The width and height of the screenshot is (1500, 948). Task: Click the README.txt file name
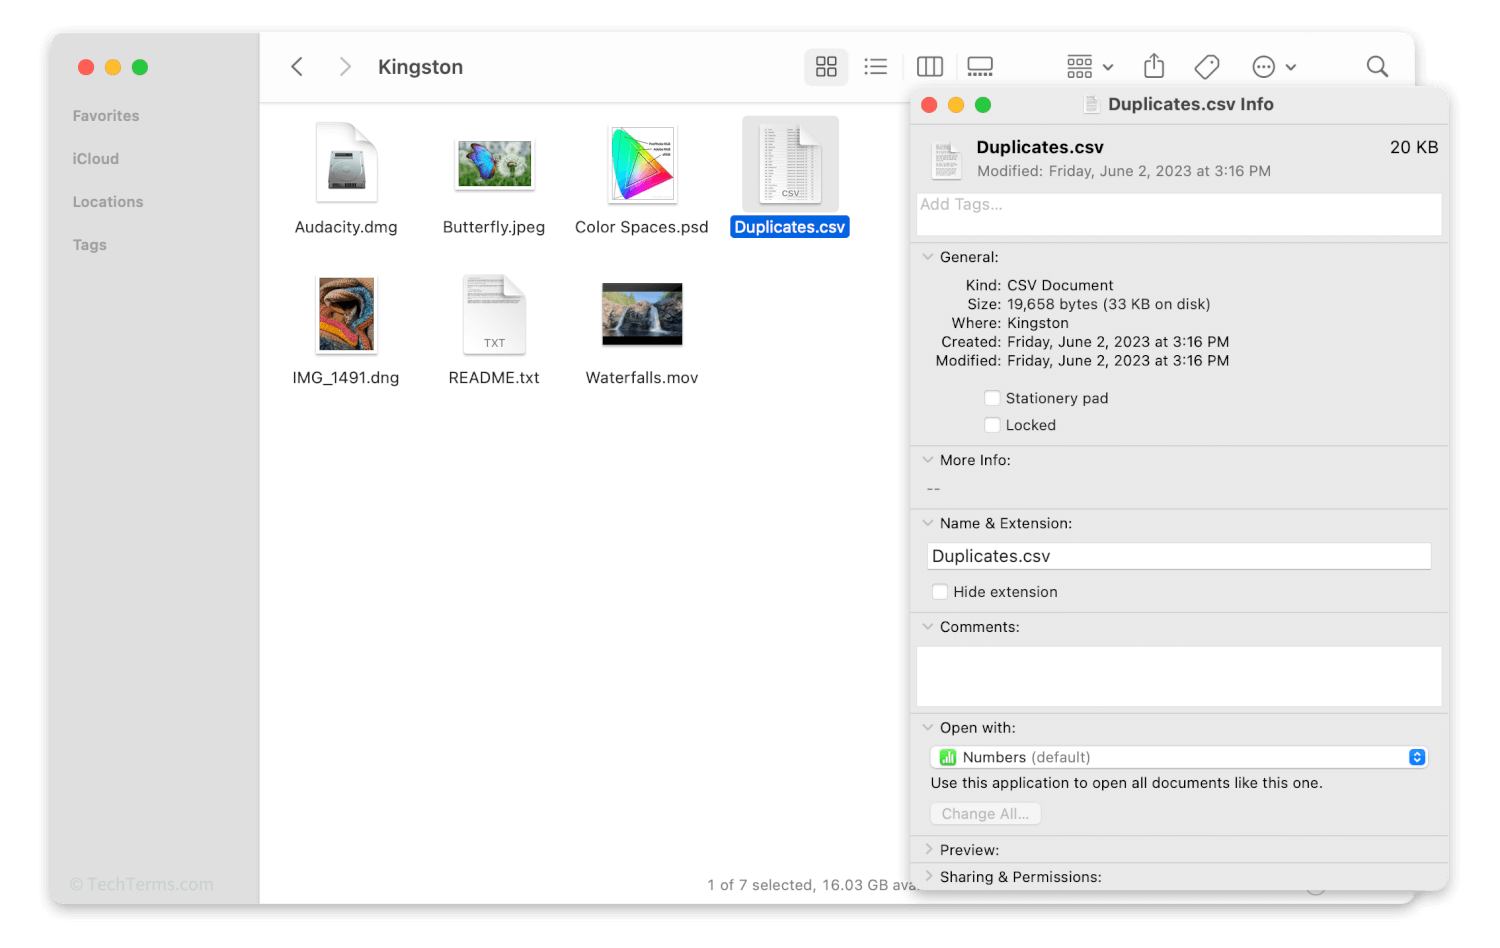[x=494, y=378]
